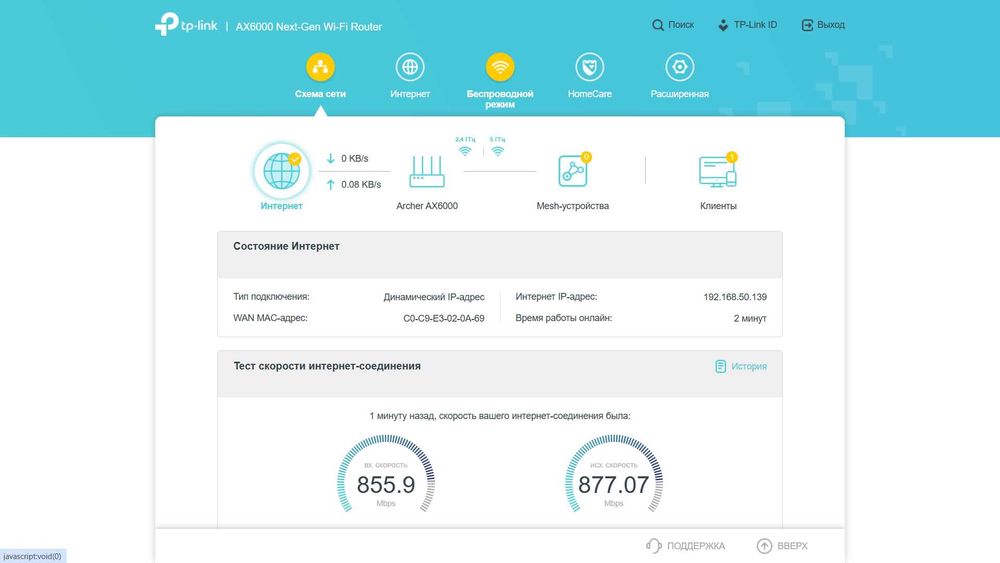
Task: Switch to Схема сети tab label
Action: point(320,94)
